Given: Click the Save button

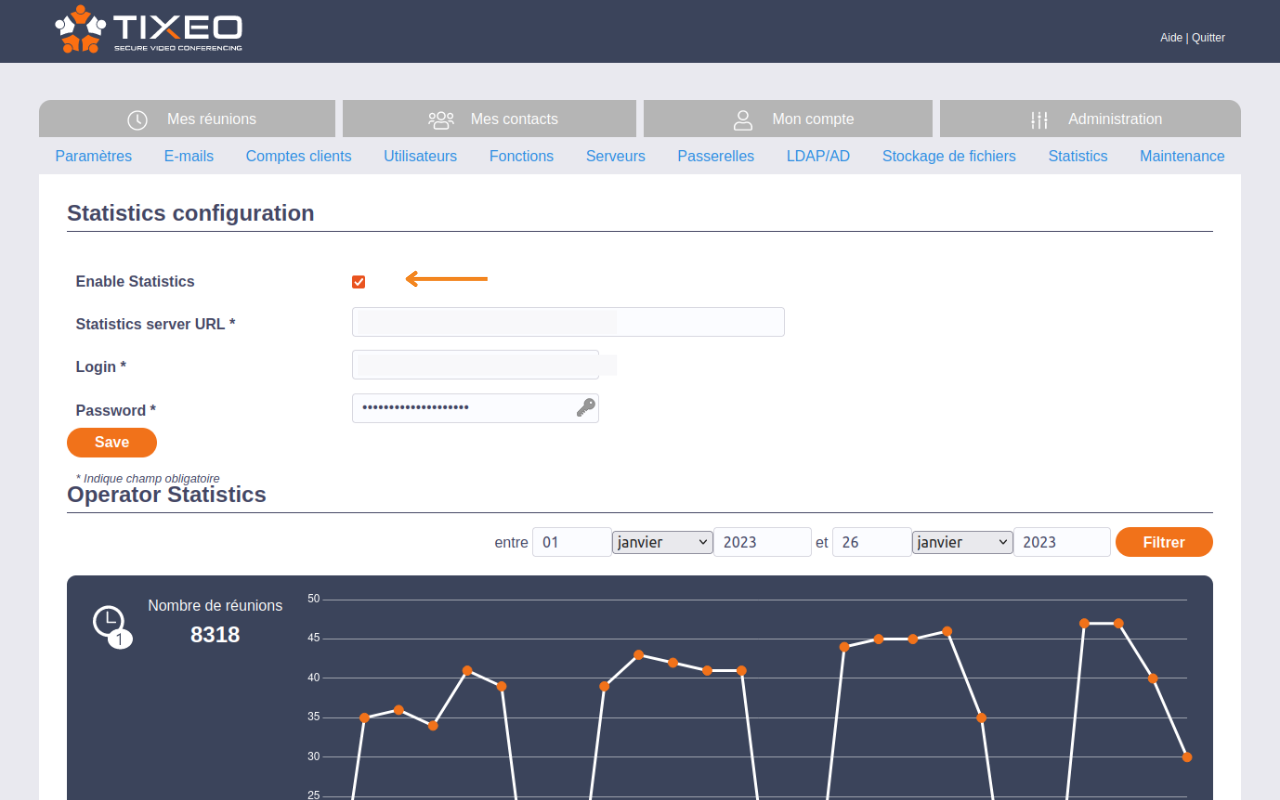Looking at the screenshot, I should 112,442.
